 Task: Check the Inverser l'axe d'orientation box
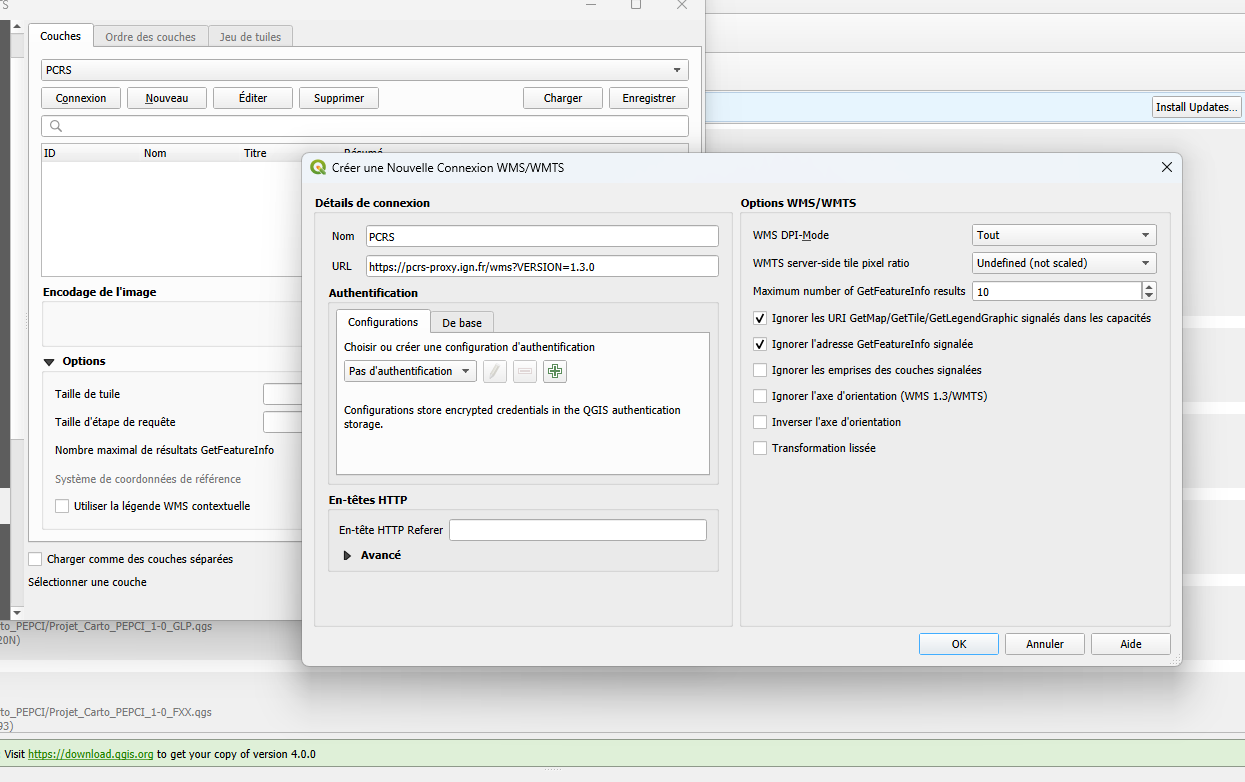[760, 422]
